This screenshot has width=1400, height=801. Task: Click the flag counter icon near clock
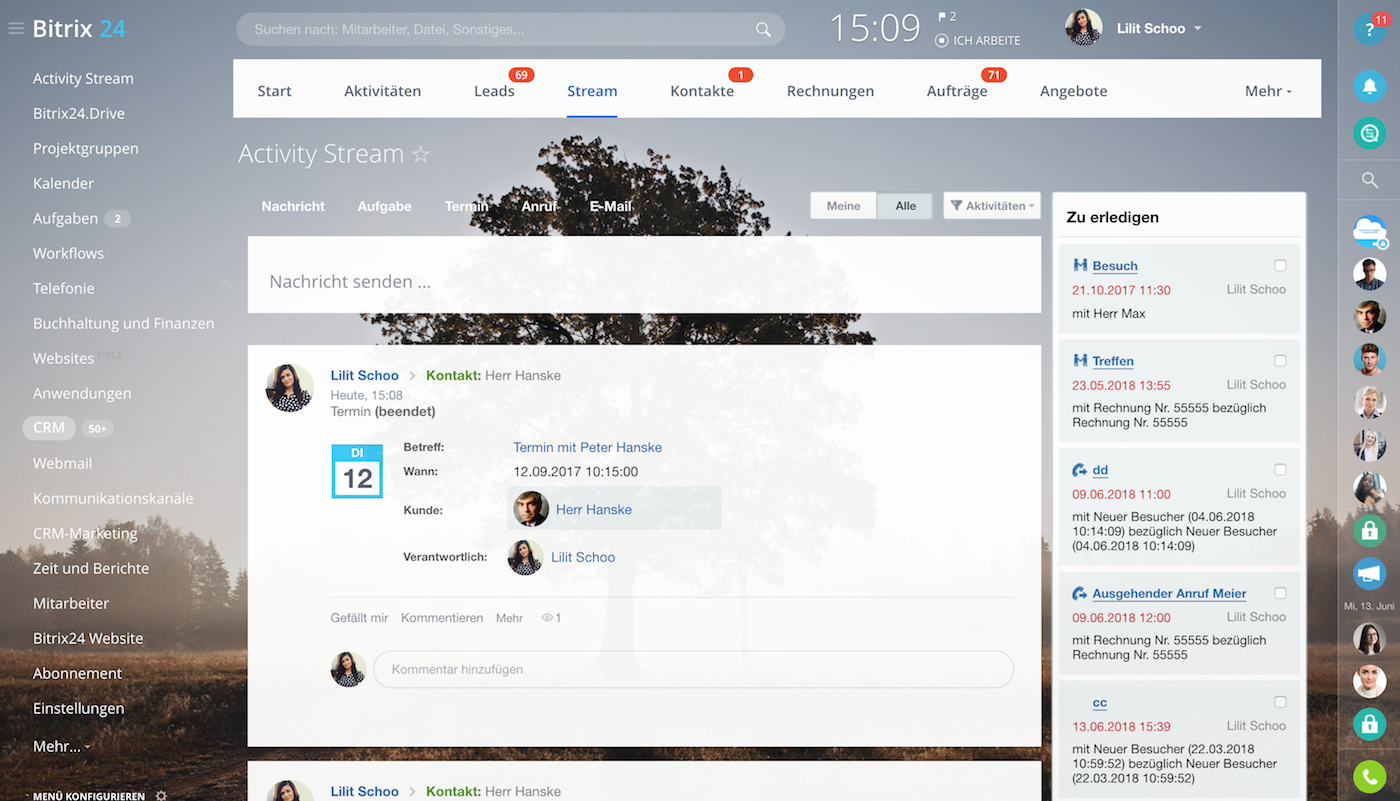(x=942, y=17)
